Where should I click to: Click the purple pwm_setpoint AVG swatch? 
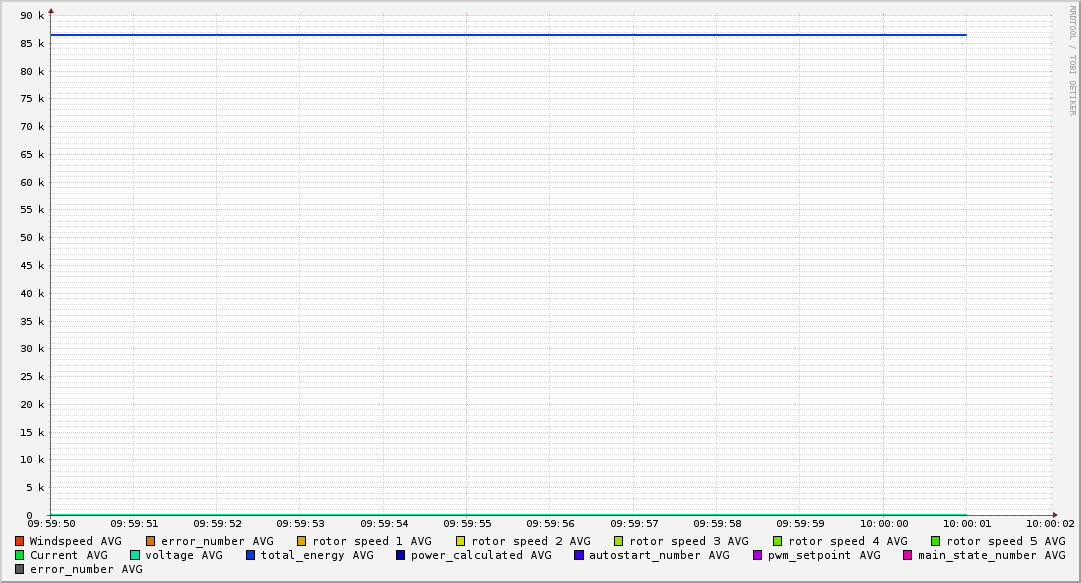[x=758, y=555]
